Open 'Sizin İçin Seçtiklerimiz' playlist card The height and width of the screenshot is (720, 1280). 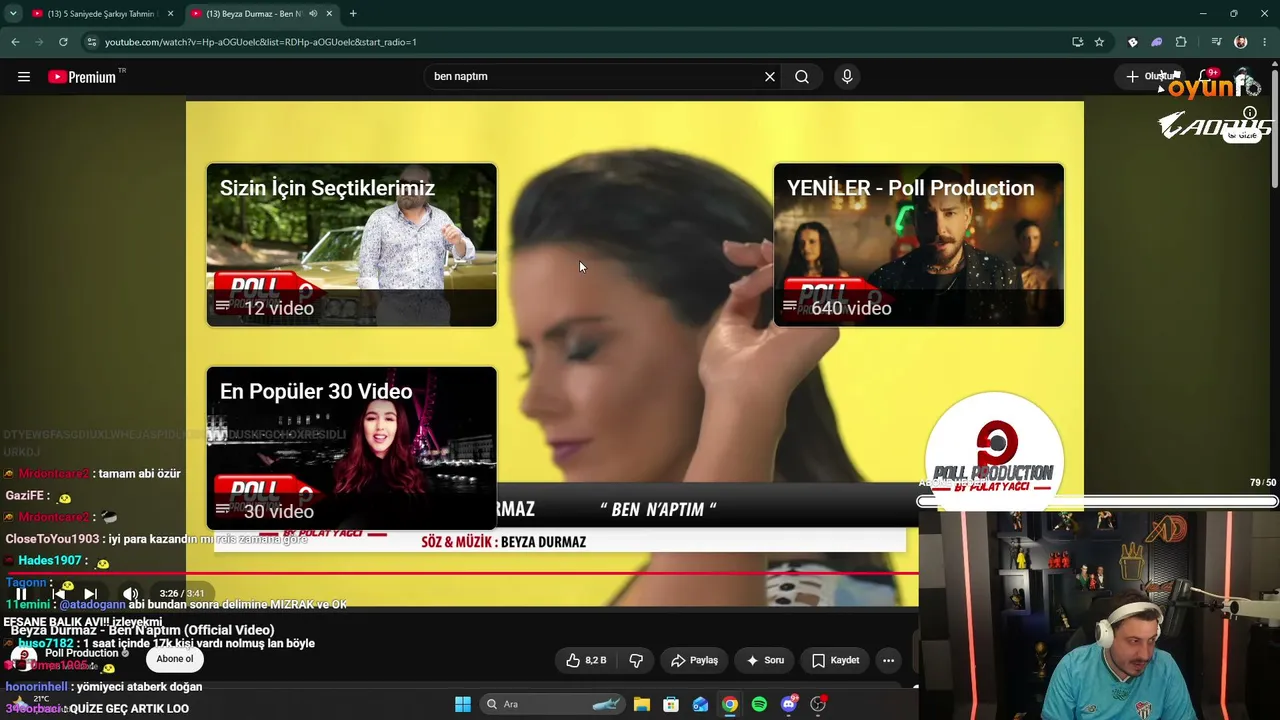[x=351, y=245]
